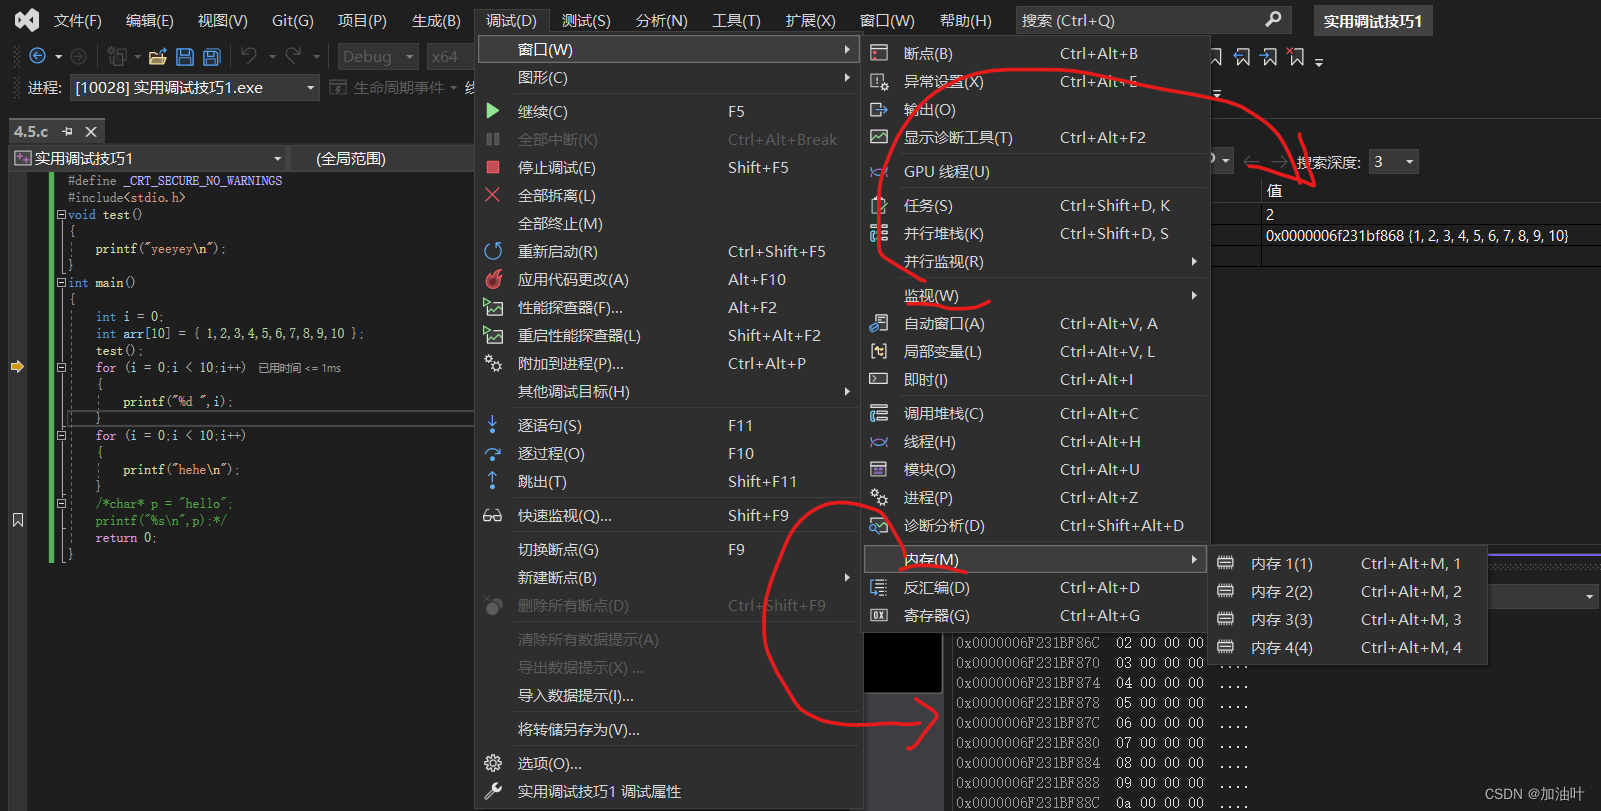Screen dimensions: 1601x811
Task: Click memory address 0x0000006F231BF870
Action: [1027, 662]
